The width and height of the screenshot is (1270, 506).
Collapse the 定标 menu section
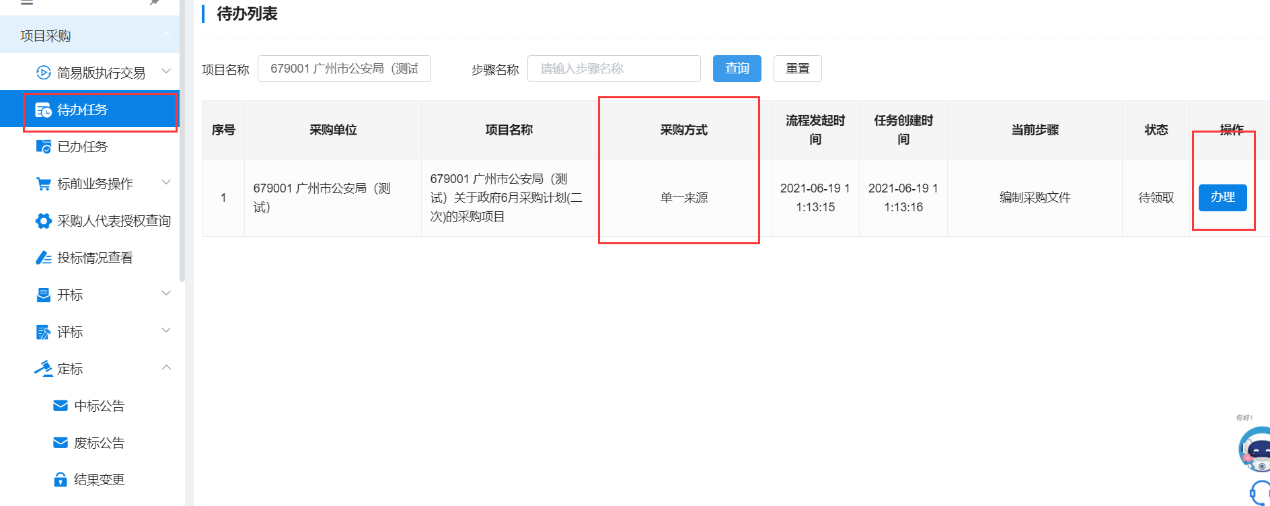(x=166, y=368)
